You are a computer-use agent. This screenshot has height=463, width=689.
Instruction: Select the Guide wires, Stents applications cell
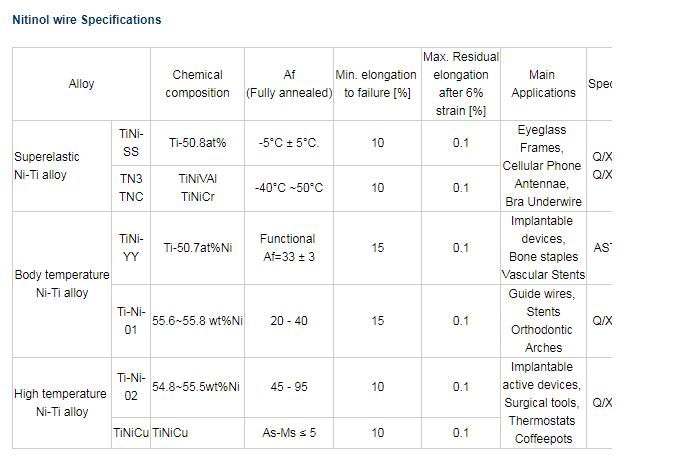543,321
